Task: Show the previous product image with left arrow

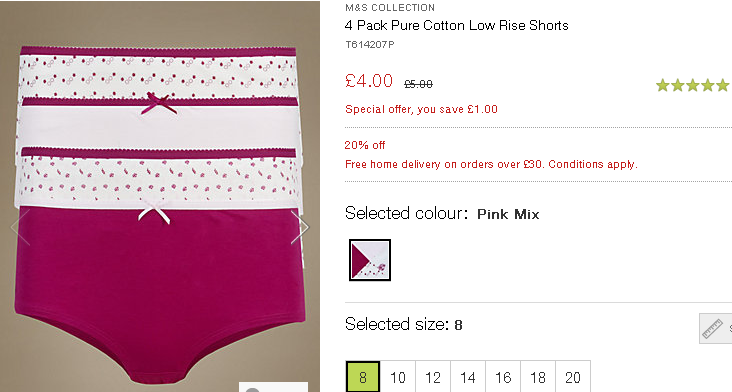Action: (20, 227)
